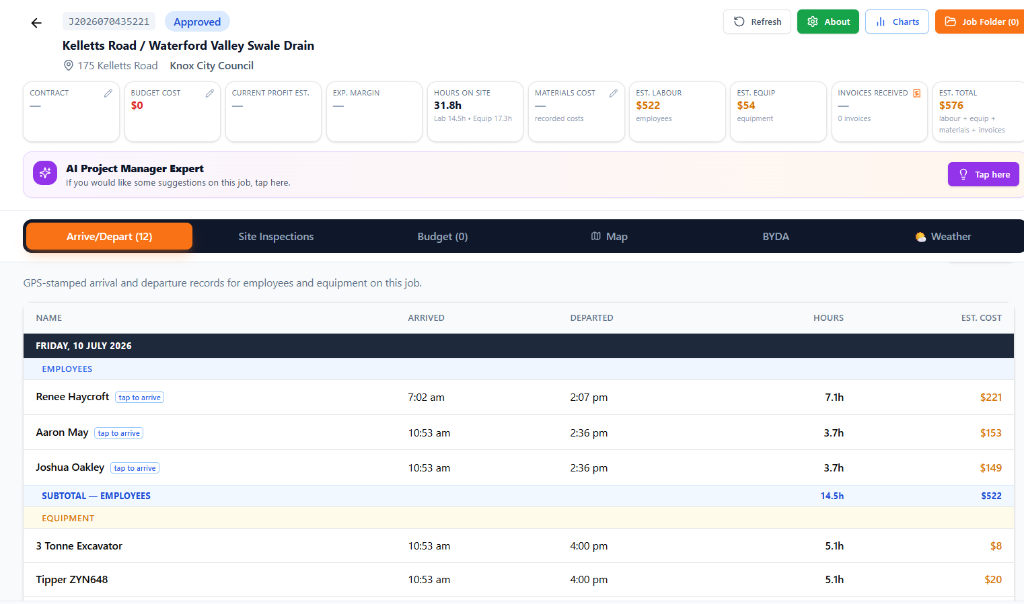Image resolution: width=1024 pixels, height=604 pixels.
Task: Click the Approved status badge
Action: 197,22
